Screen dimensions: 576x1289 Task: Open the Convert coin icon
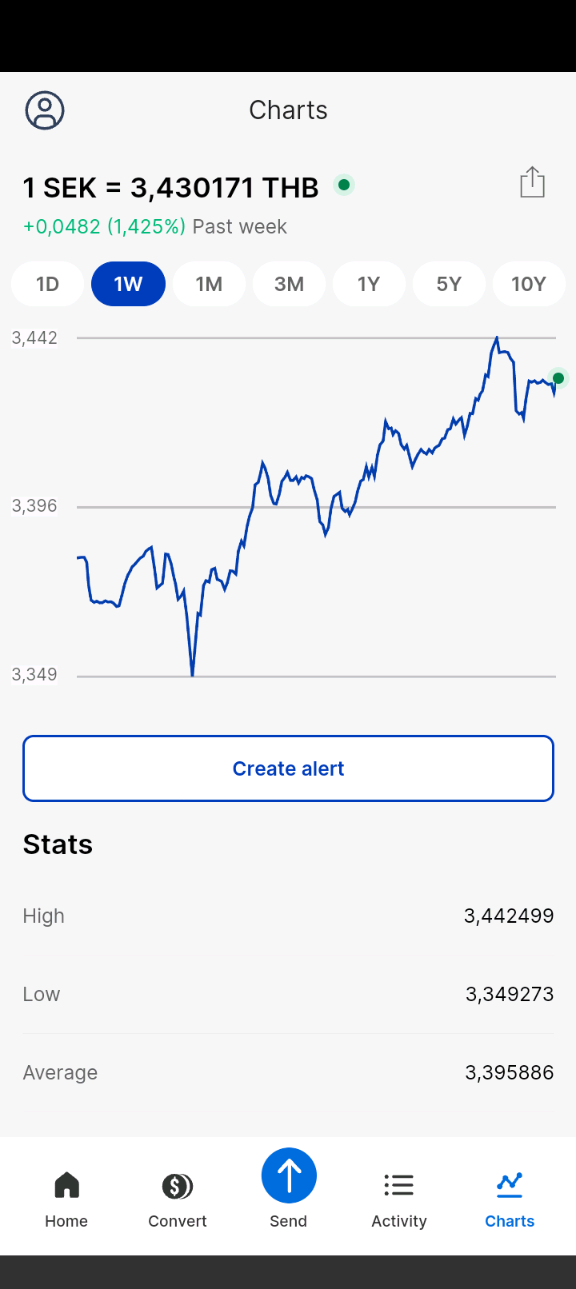pyautogui.click(x=177, y=1186)
